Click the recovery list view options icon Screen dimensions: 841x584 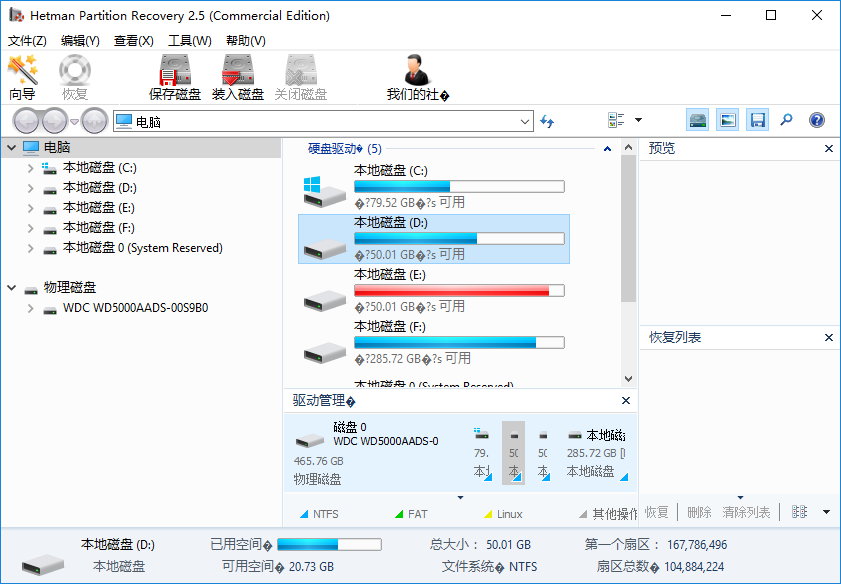[x=799, y=512]
